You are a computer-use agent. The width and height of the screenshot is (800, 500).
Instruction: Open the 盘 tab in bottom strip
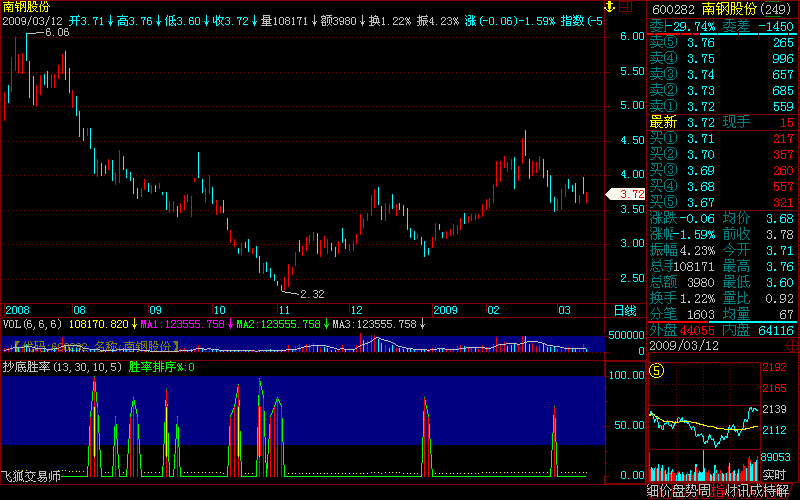[679, 492]
